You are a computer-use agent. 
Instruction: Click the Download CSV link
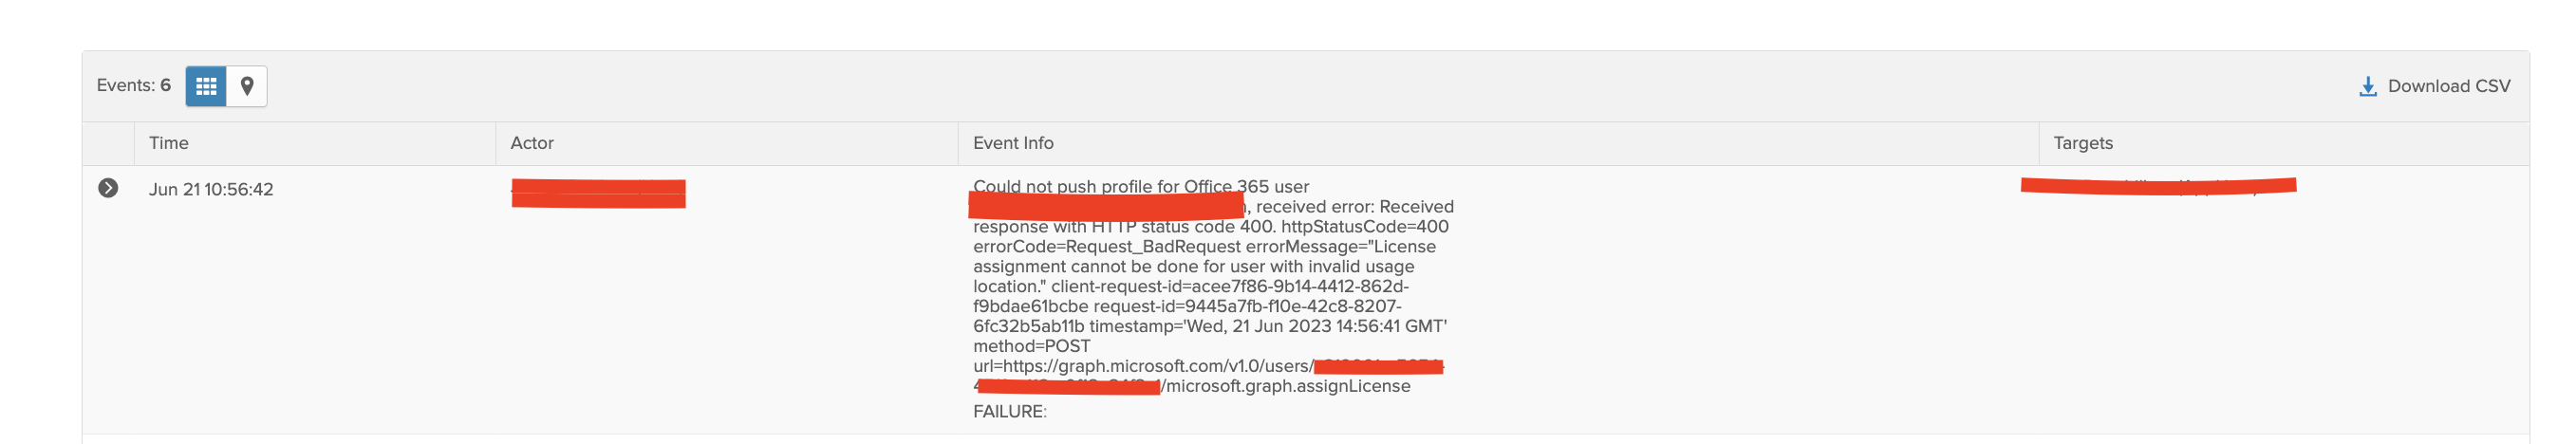(2448, 86)
